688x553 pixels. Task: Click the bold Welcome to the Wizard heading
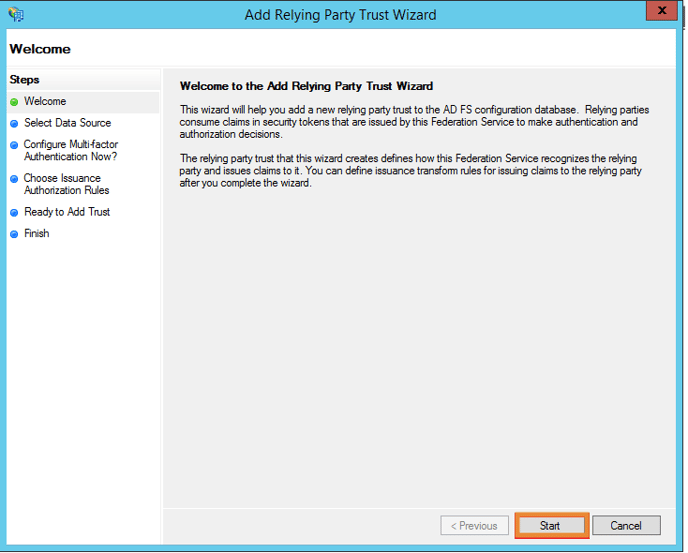coord(306,87)
